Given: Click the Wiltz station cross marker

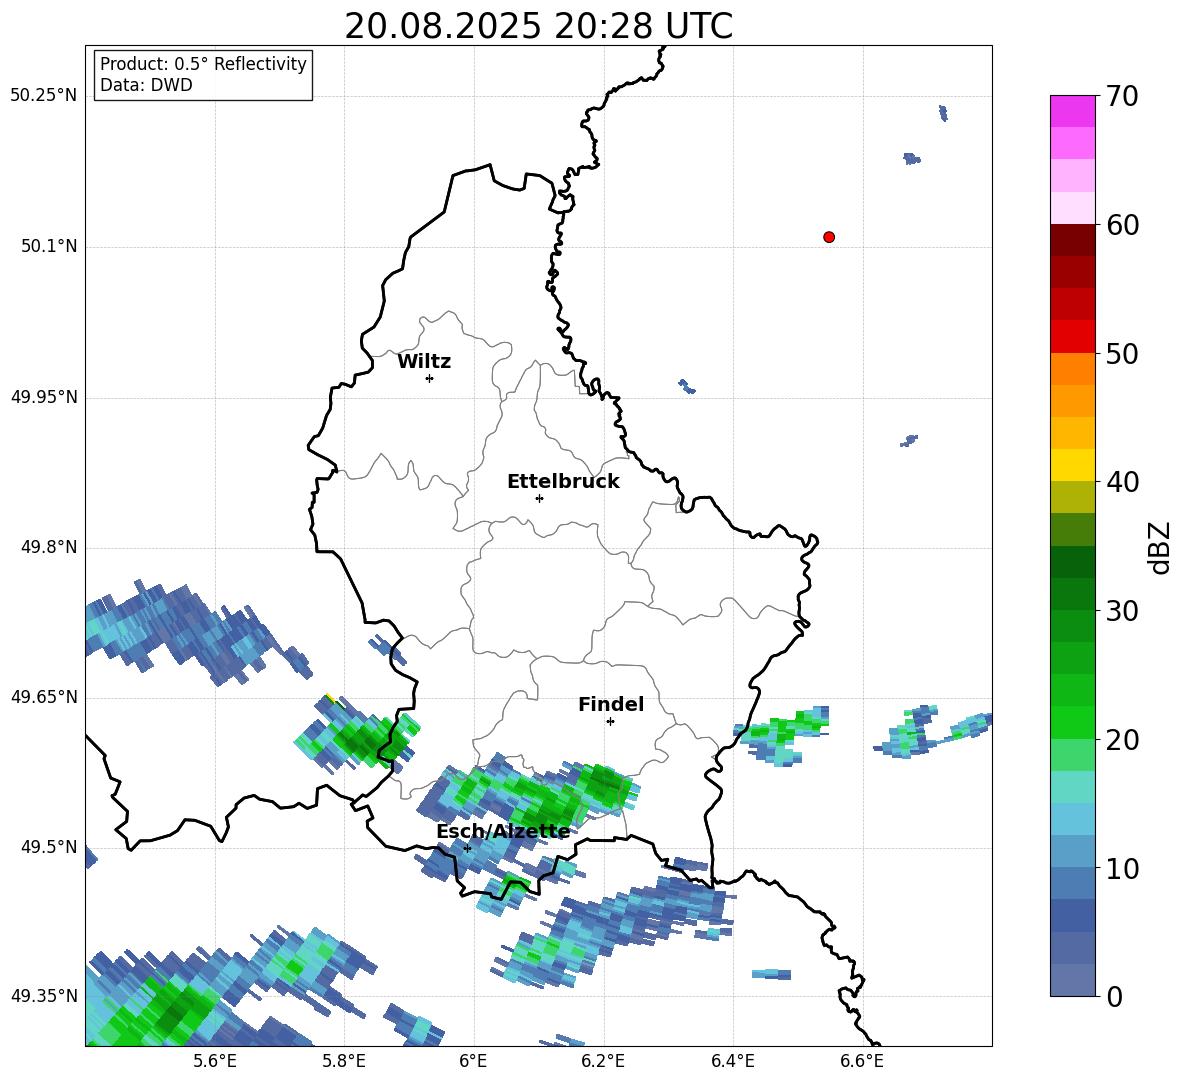Looking at the screenshot, I should tap(430, 378).
